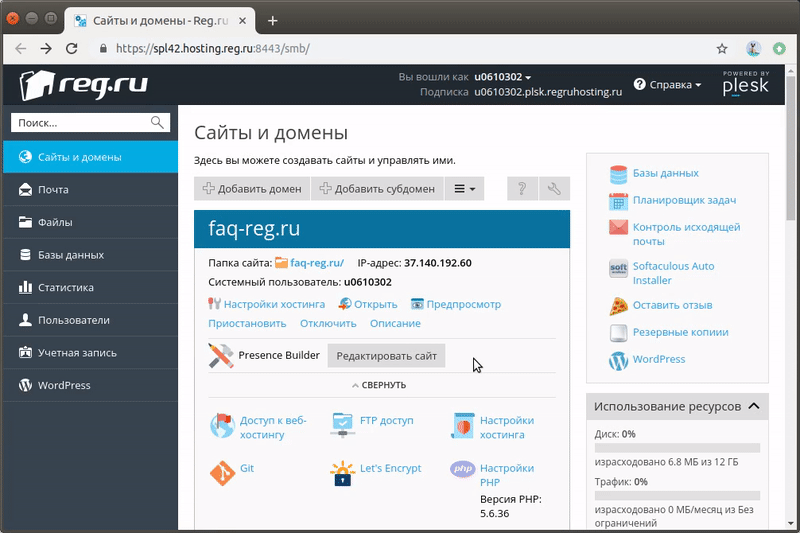Click the Планировщик задач link
Image resolution: width=800 pixels, height=533 pixels.
pyautogui.click(x=684, y=200)
